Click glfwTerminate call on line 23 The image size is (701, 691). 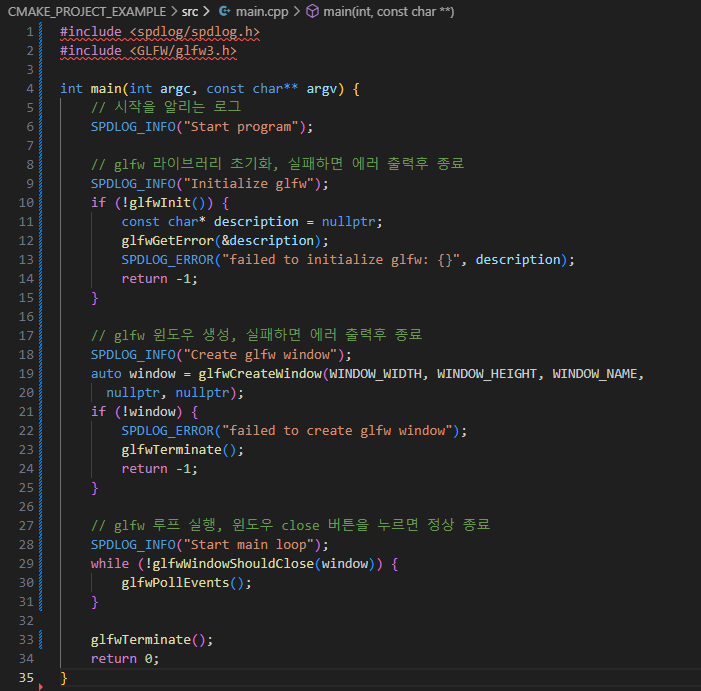171,450
